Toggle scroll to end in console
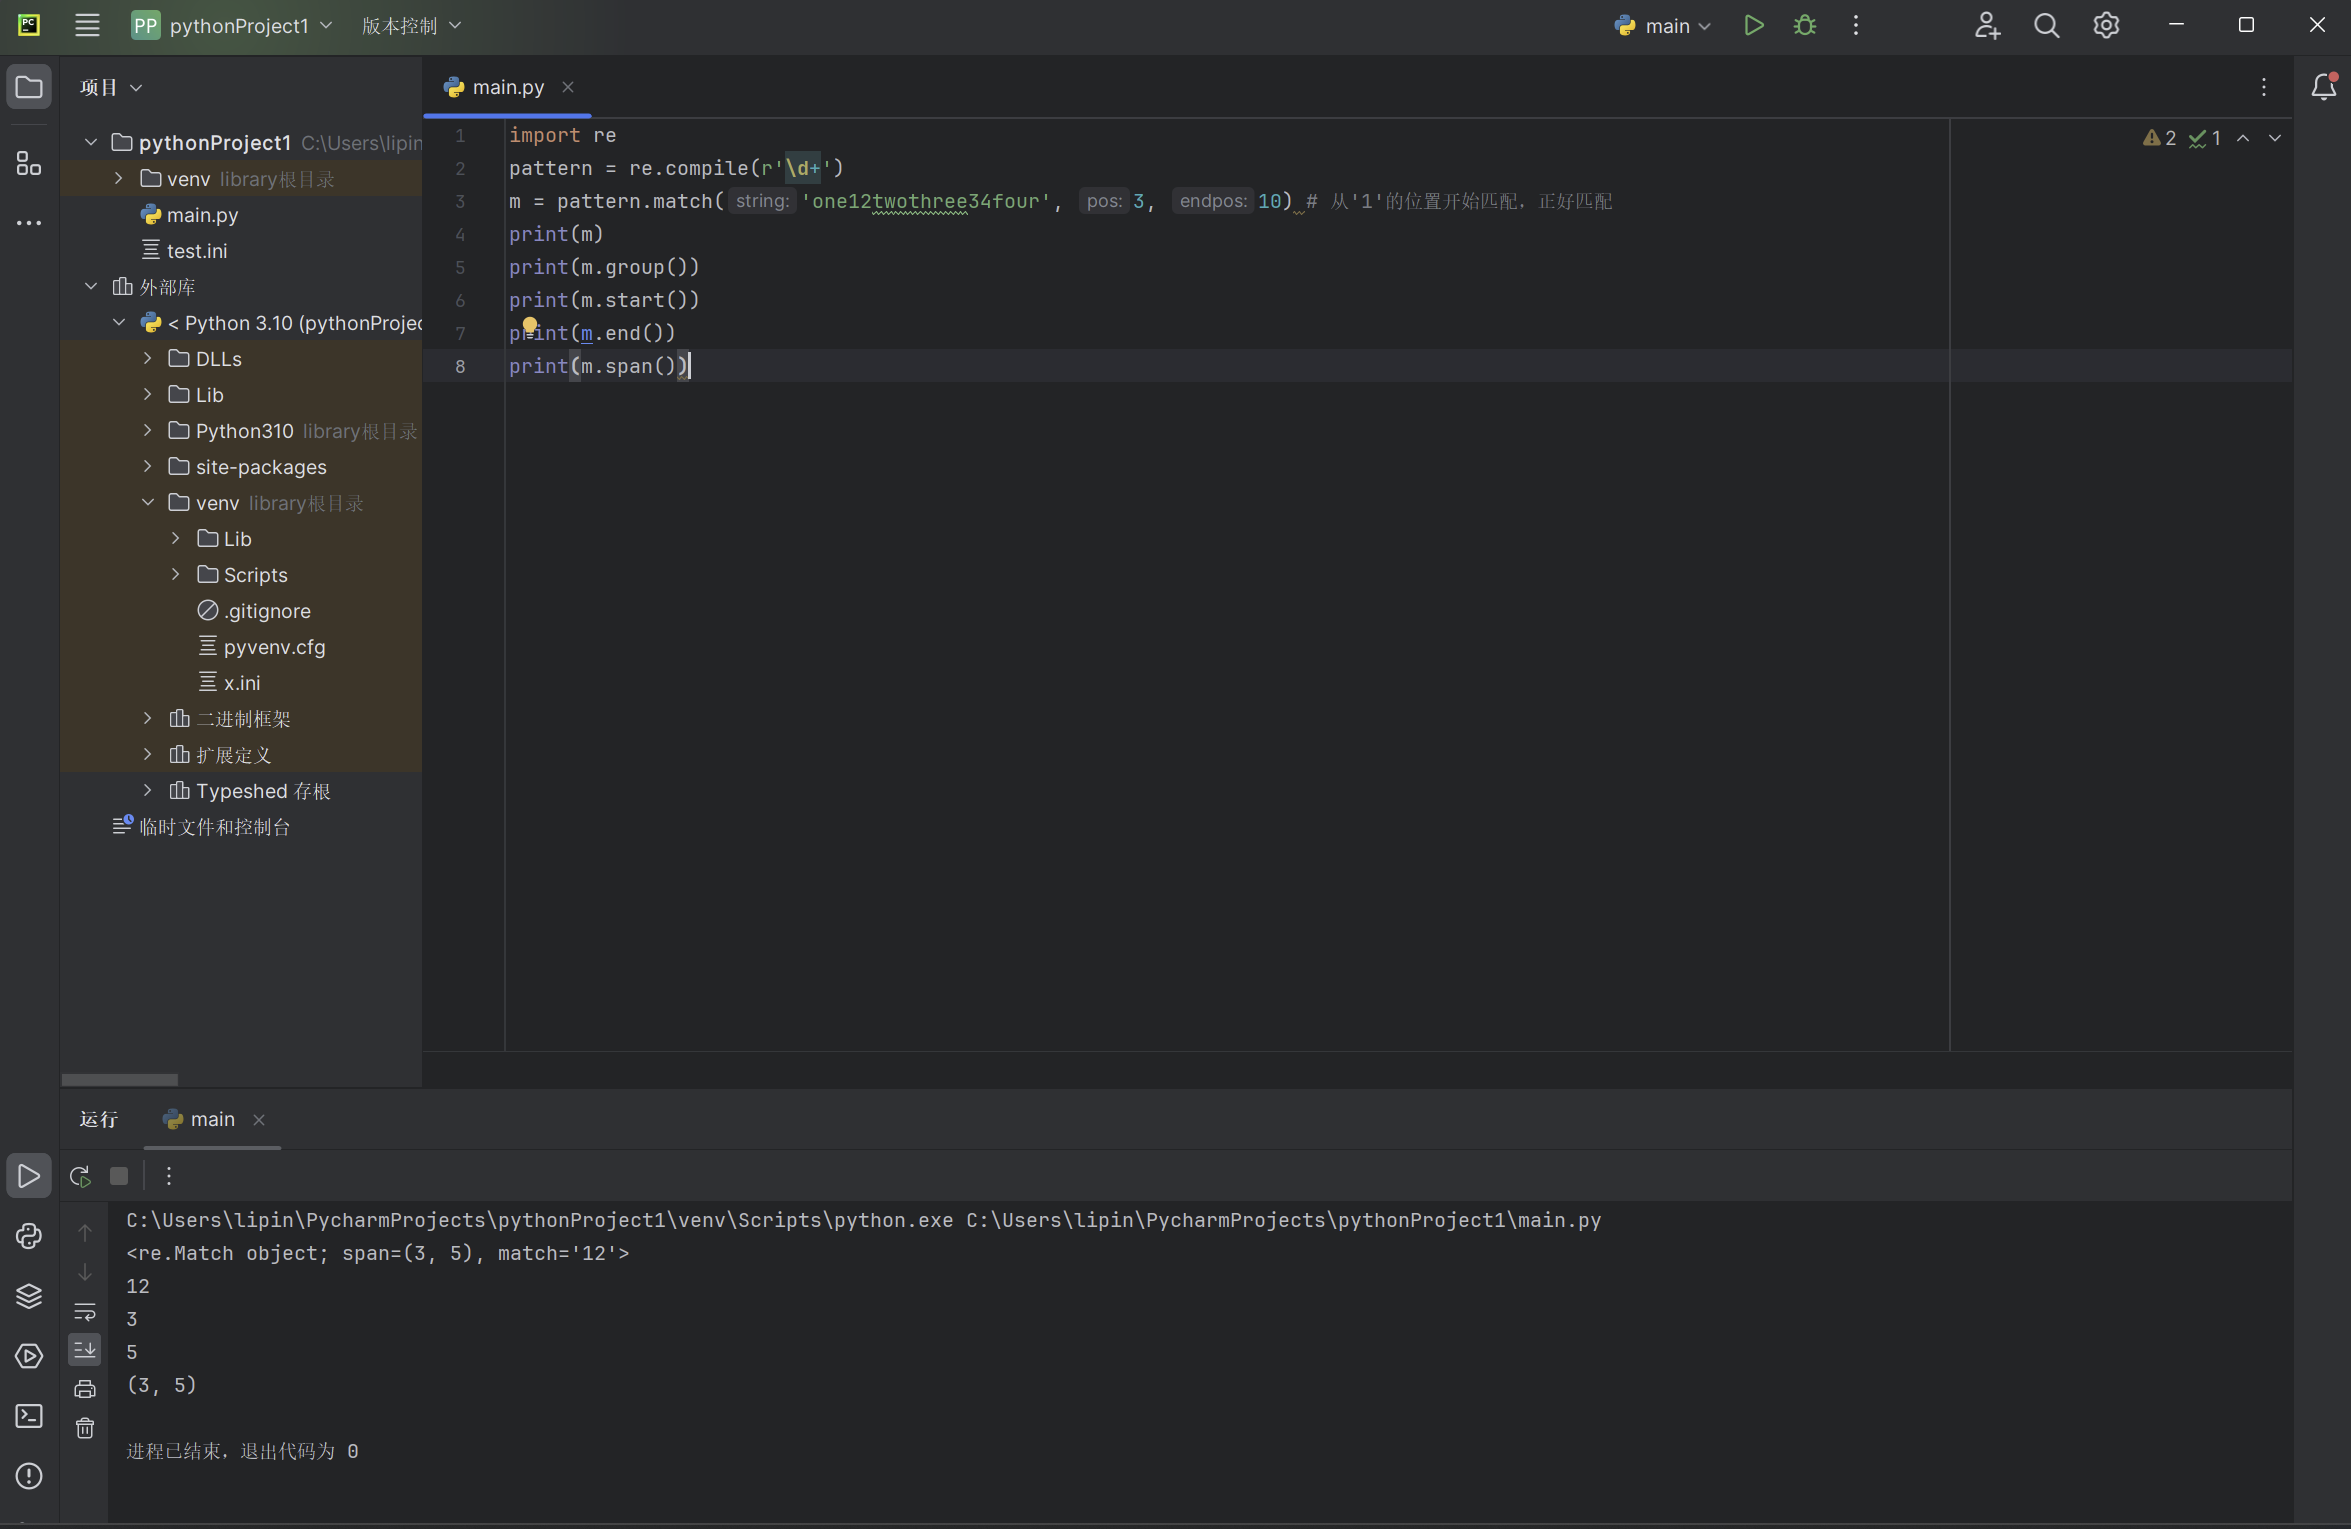 pos(85,1350)
